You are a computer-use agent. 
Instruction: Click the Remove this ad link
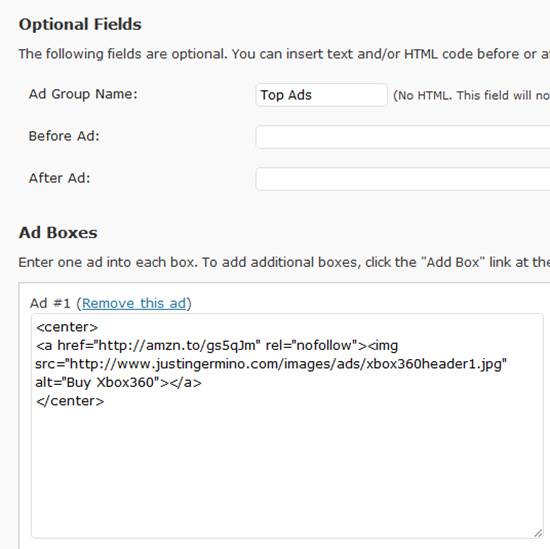click(134, 303)
